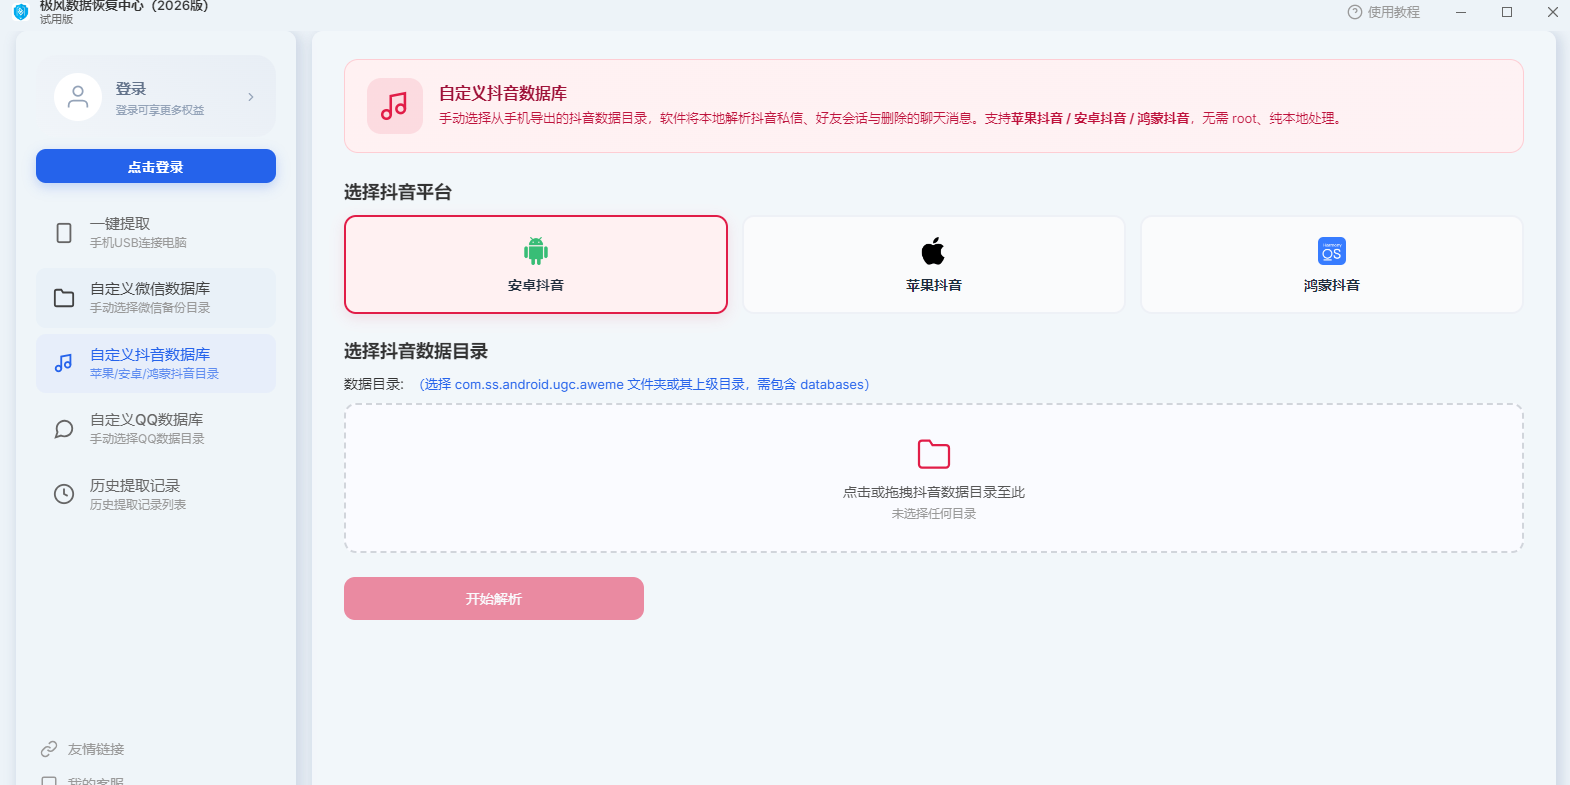Click the app shield logo icon
Viewport: 1570px width, 785px height.
(x=20, y=12)
